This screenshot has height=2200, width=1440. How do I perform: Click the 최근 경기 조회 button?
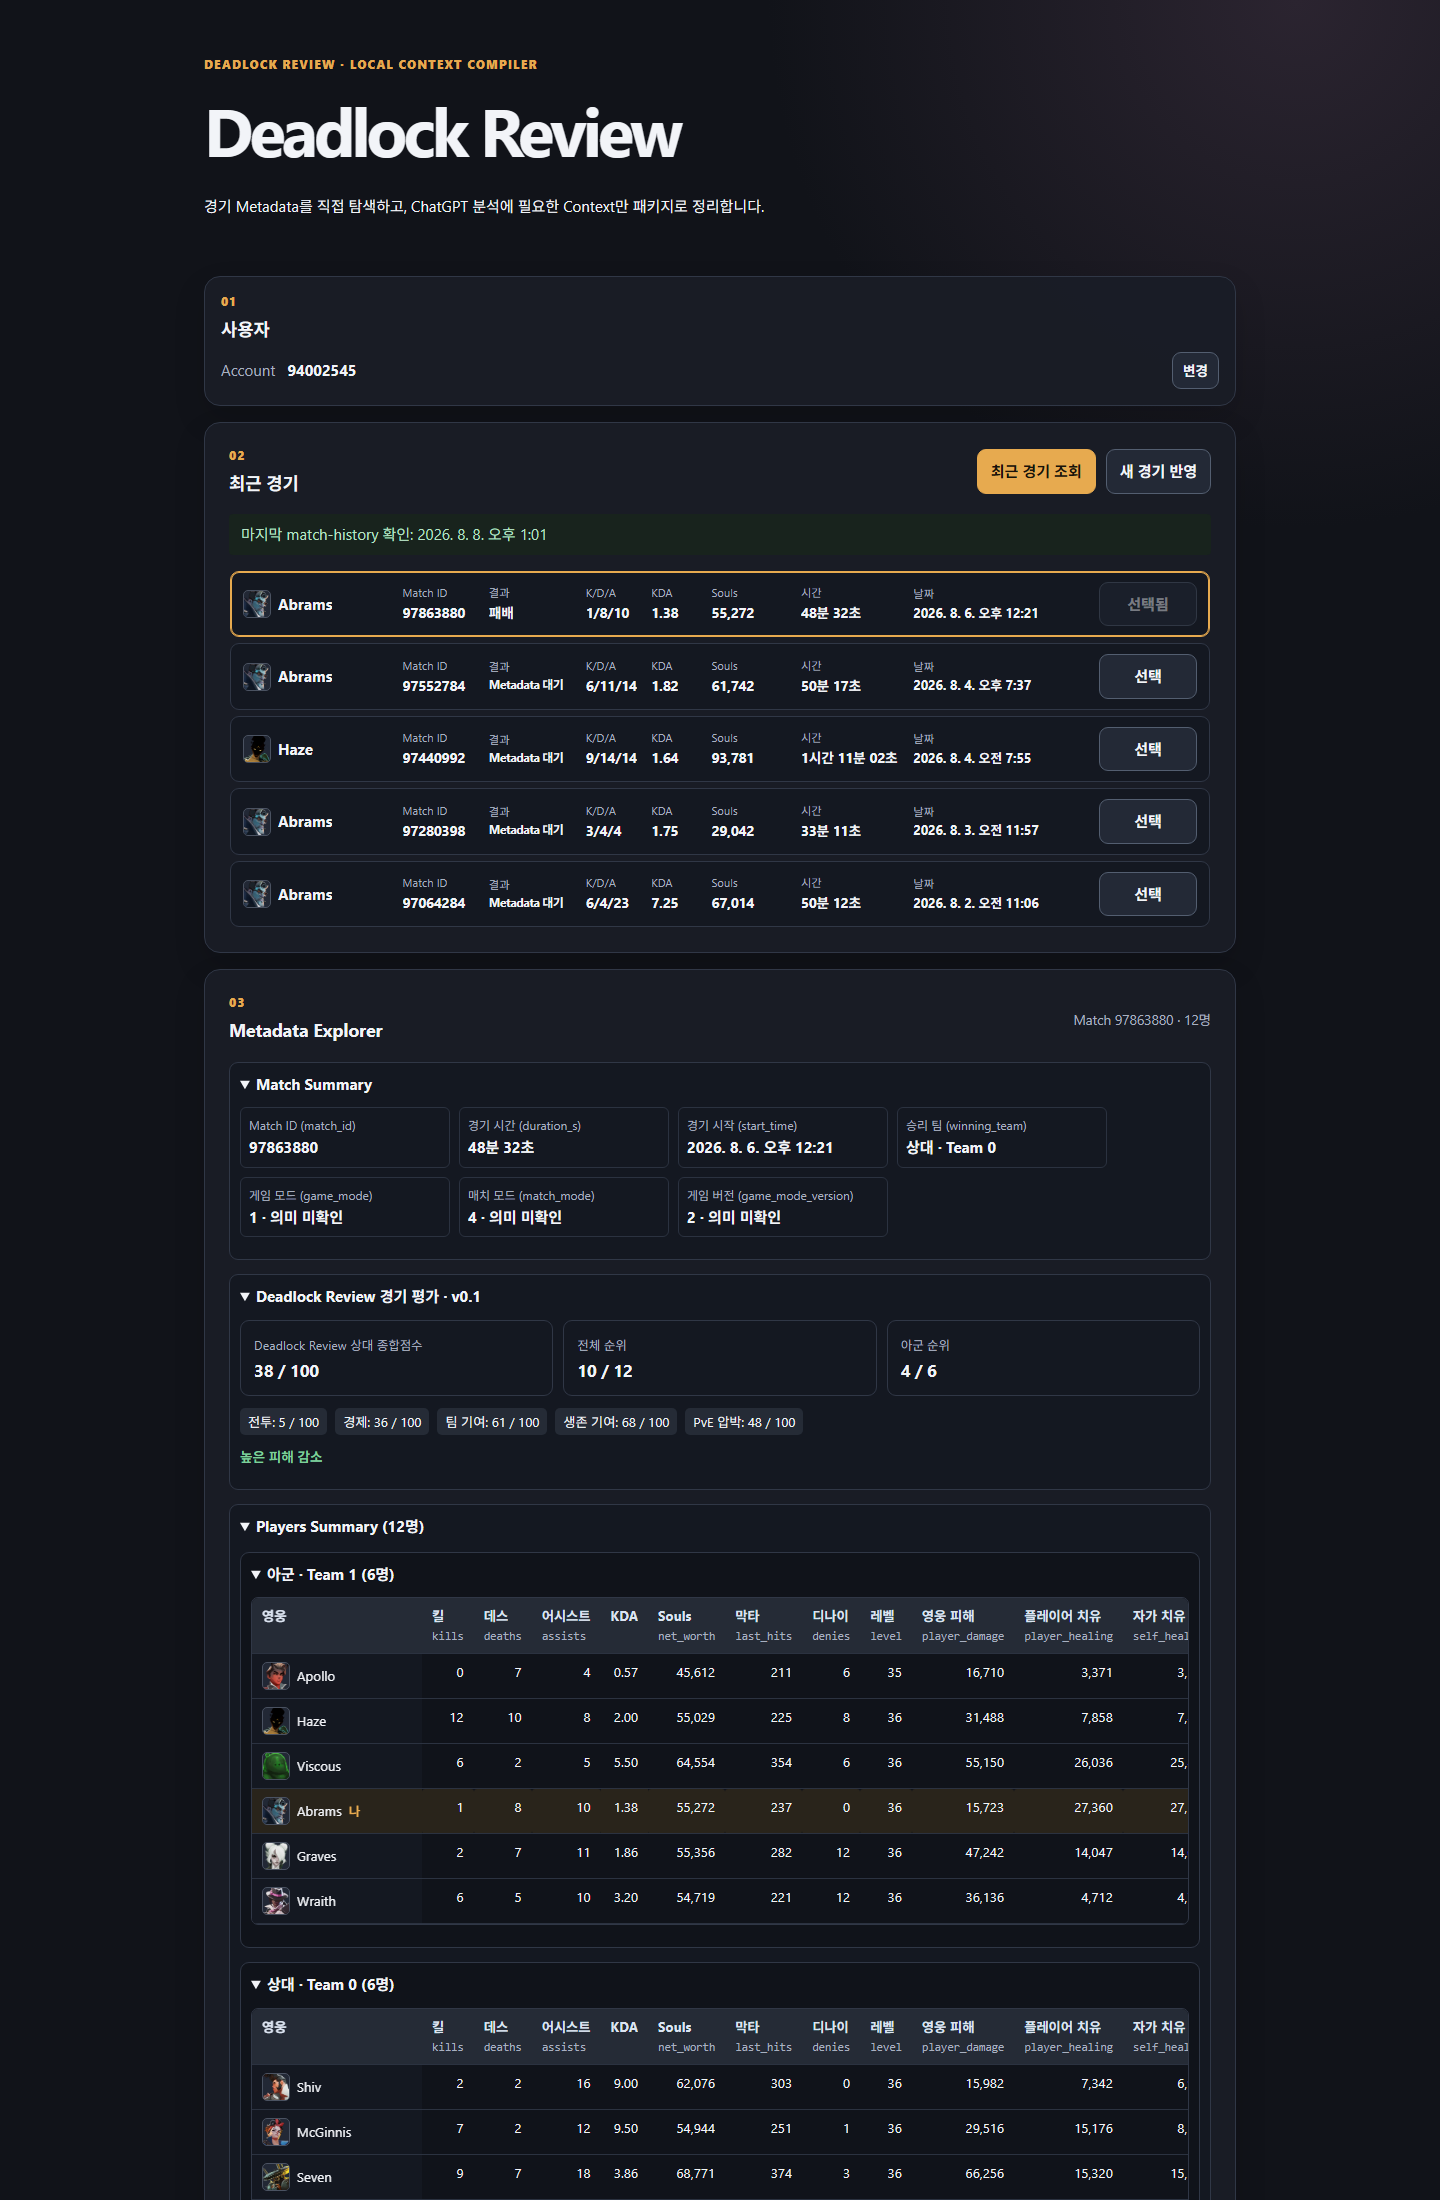(x=1036, y=472)
